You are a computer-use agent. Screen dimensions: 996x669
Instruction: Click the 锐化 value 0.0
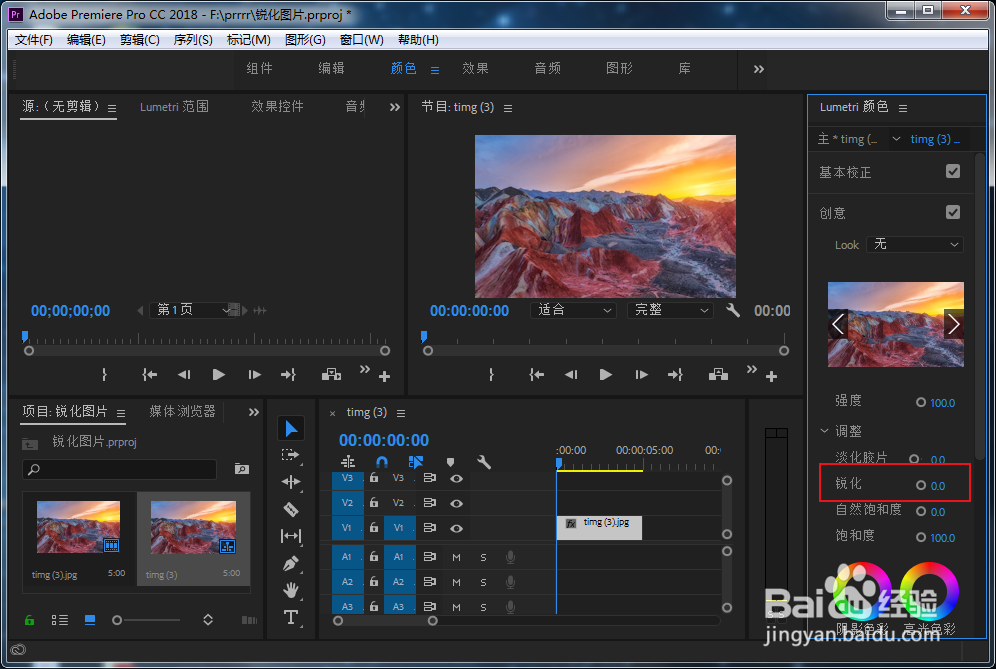click(x=938, y=486)
